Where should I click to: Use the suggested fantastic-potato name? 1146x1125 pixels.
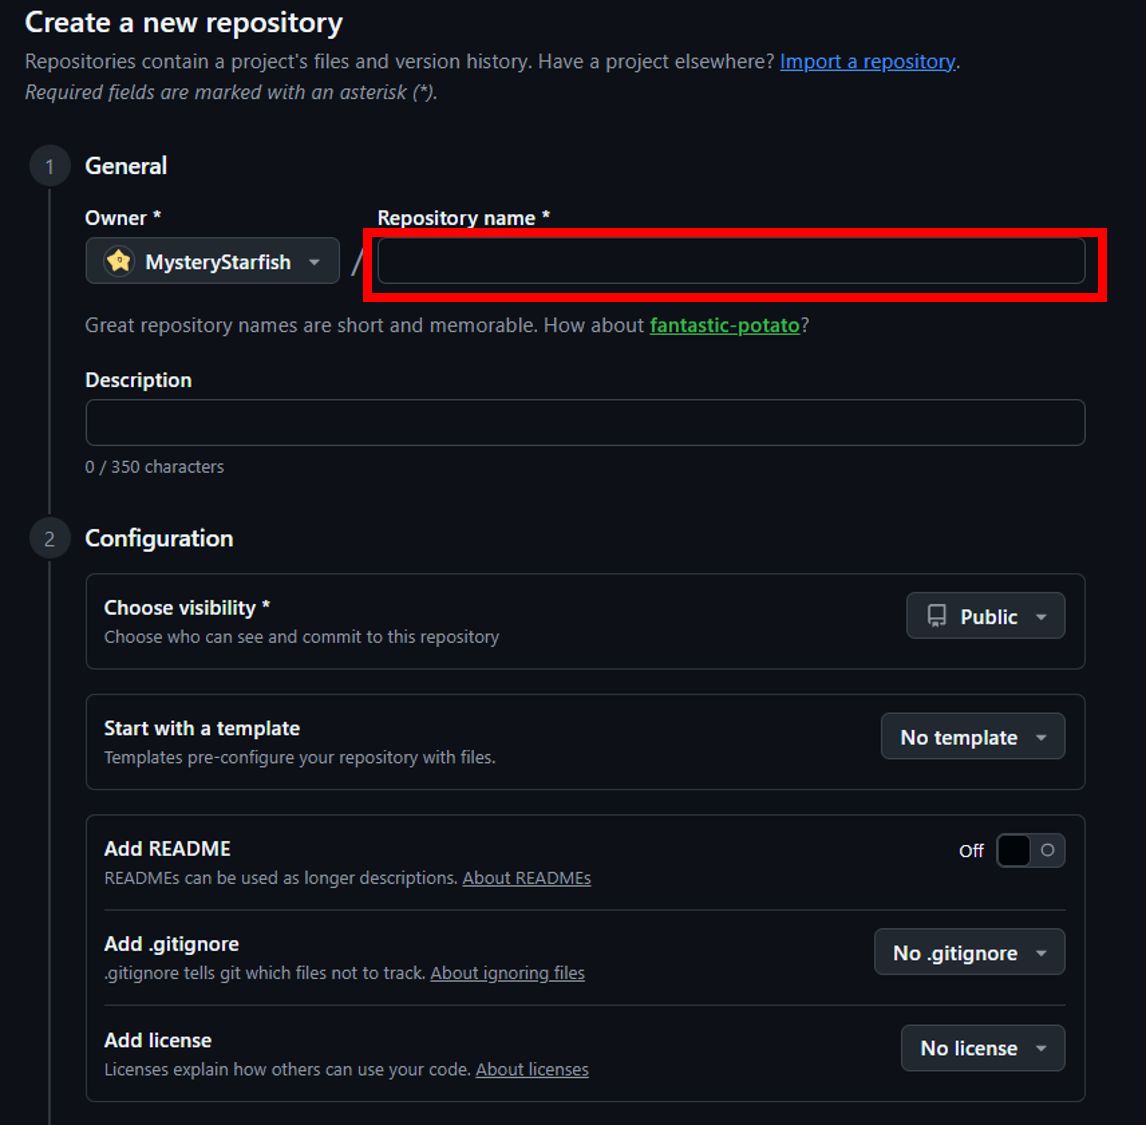click(724, 326)
